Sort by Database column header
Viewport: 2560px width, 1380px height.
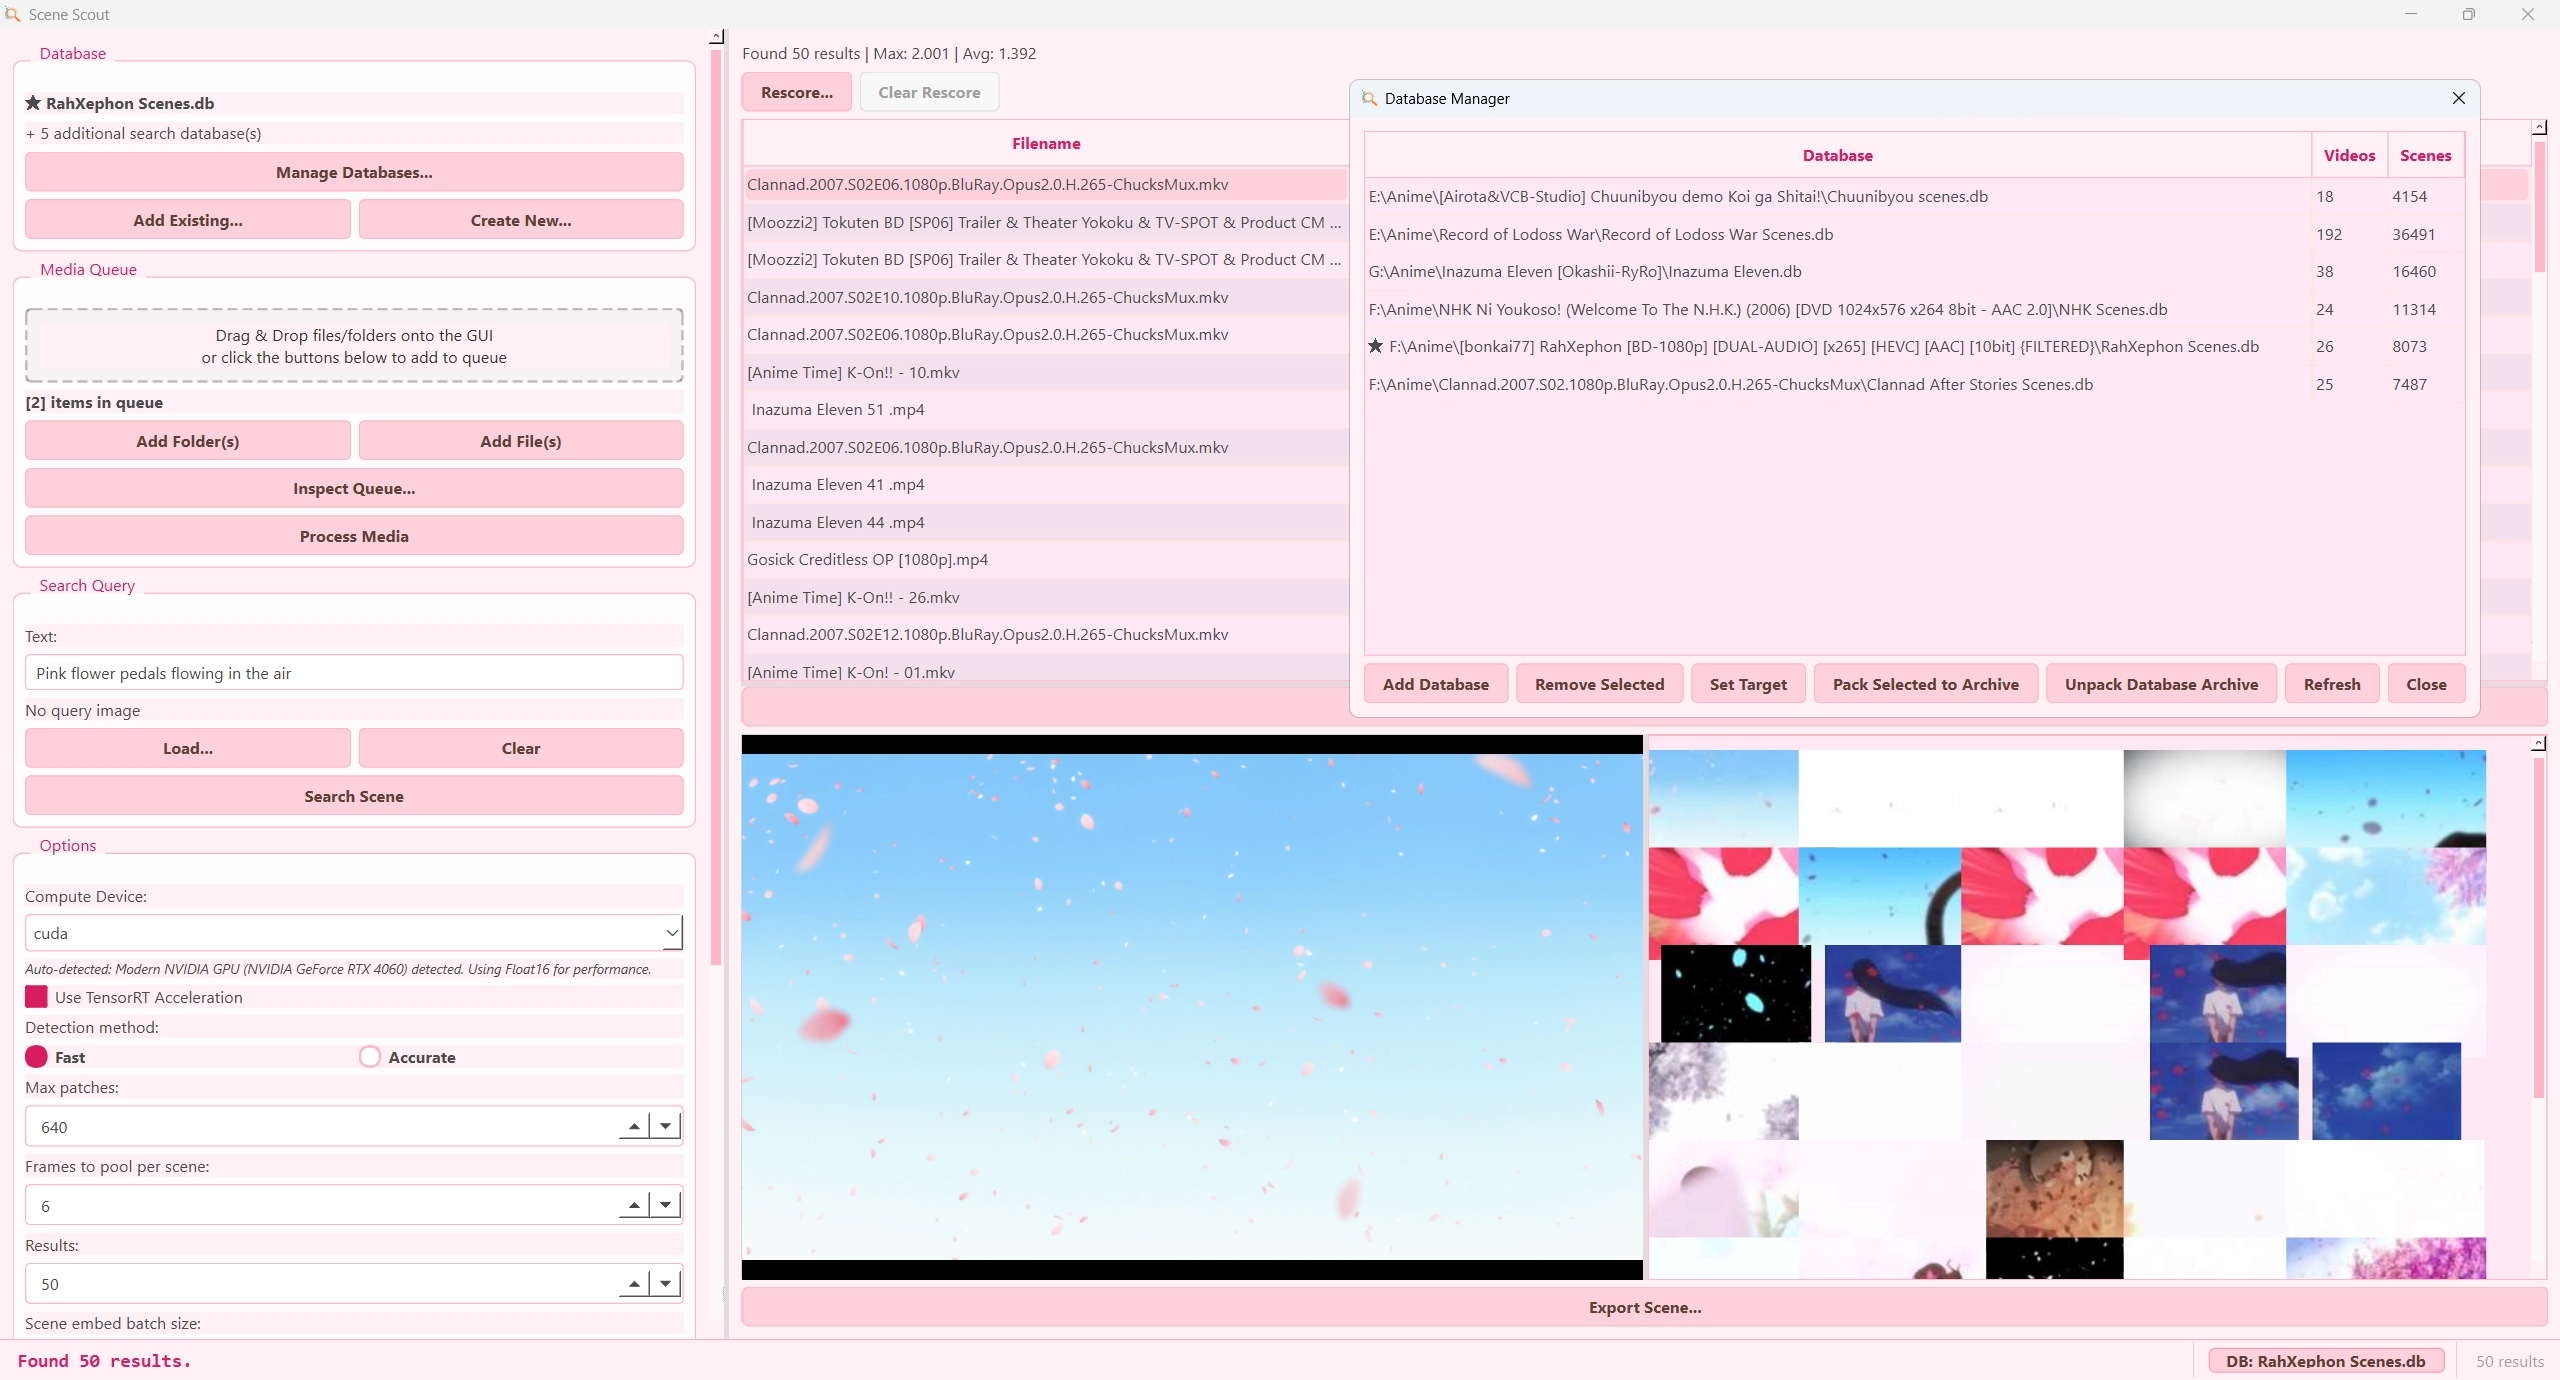[1838, 155]
